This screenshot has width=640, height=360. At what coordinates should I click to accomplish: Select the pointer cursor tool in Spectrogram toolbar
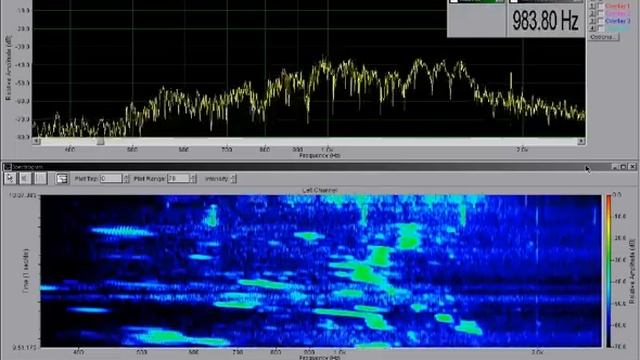click(x=10, y=178)
